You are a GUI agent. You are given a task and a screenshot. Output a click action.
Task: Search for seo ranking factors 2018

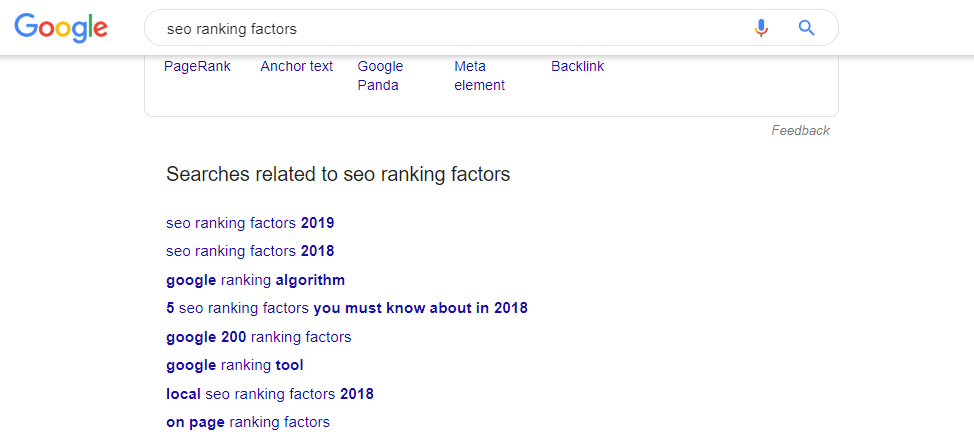point(250,250)
